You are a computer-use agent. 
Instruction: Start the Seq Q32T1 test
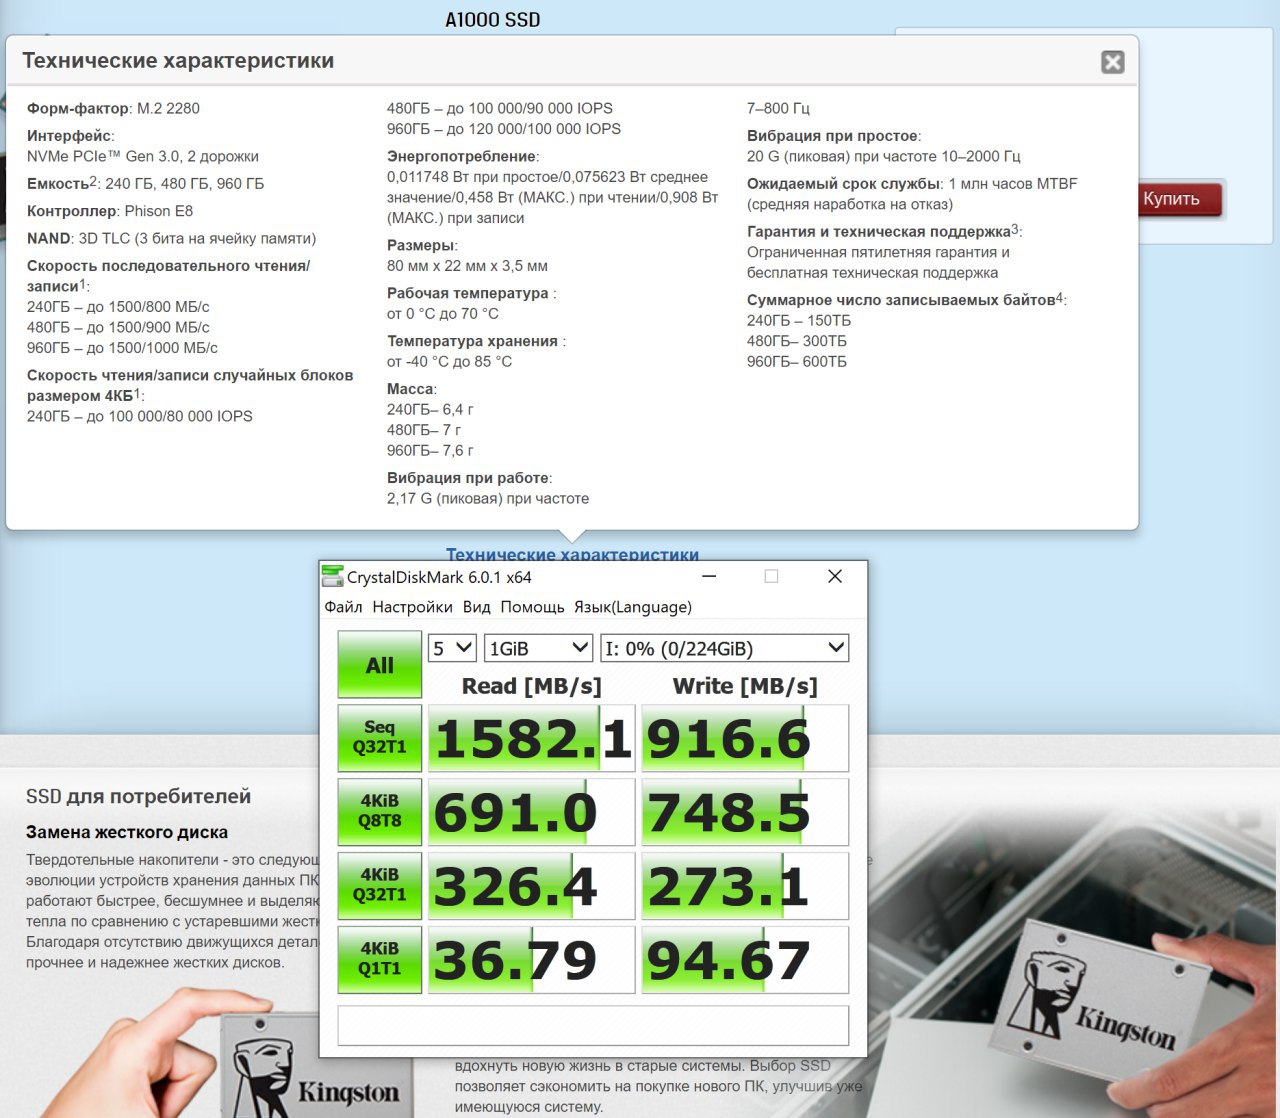380,738
